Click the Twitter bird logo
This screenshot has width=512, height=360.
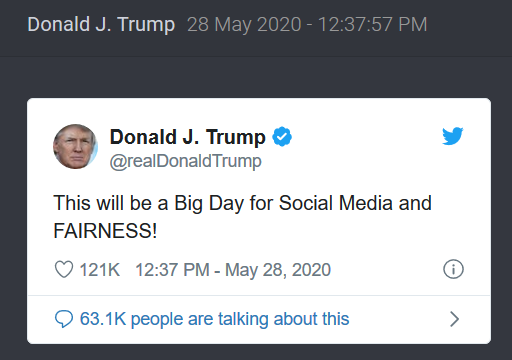tap(453, 136)
